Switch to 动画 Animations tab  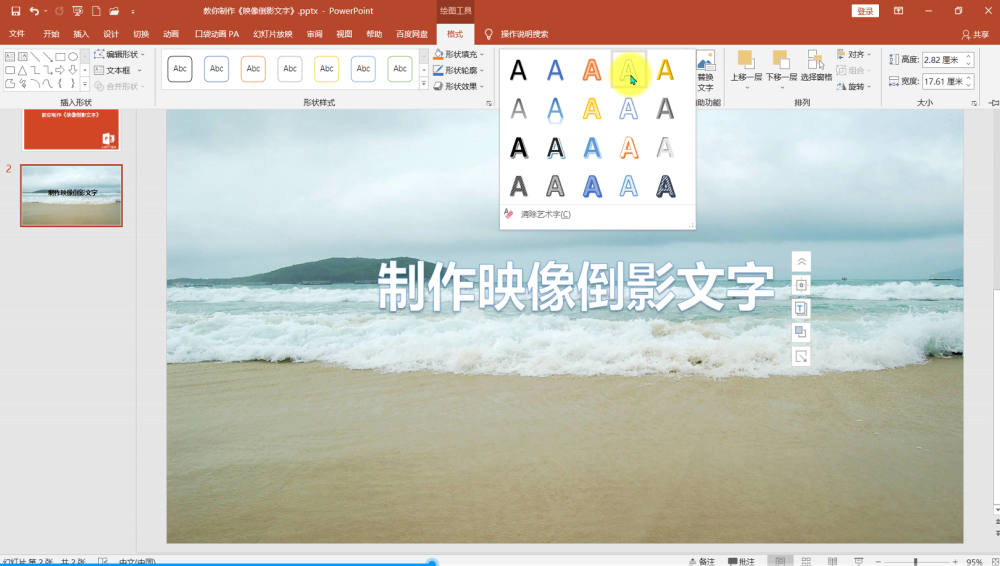click(171, 34)
